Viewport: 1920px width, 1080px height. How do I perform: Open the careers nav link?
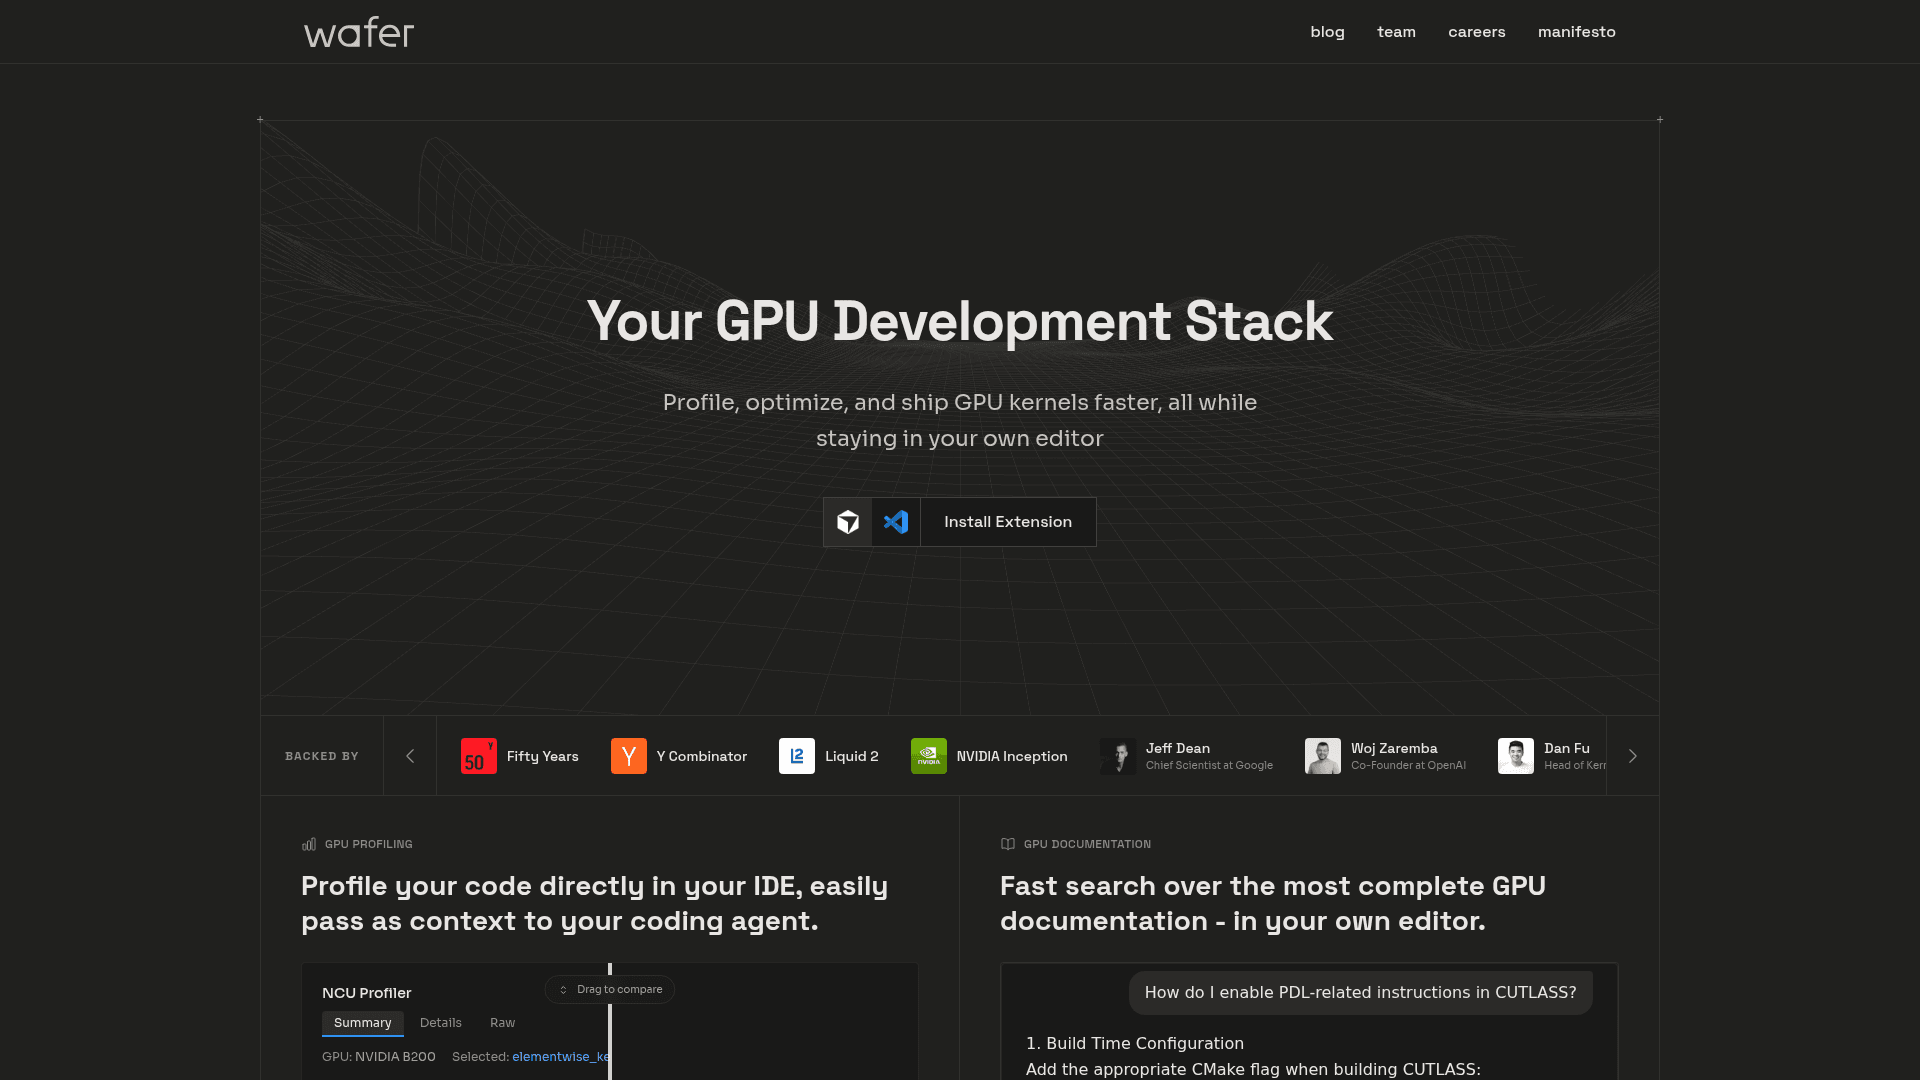coord(1476,32)
